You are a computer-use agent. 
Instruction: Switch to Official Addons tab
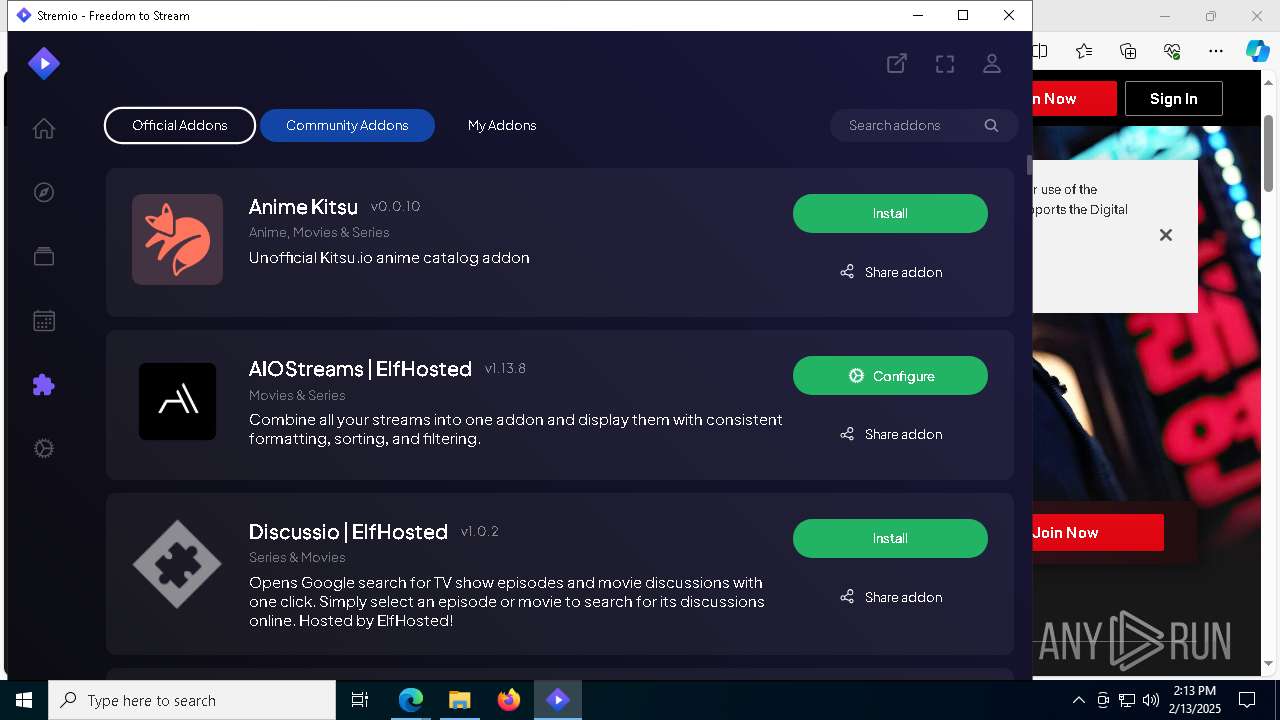pyautogui.click(x=180, y=126)
